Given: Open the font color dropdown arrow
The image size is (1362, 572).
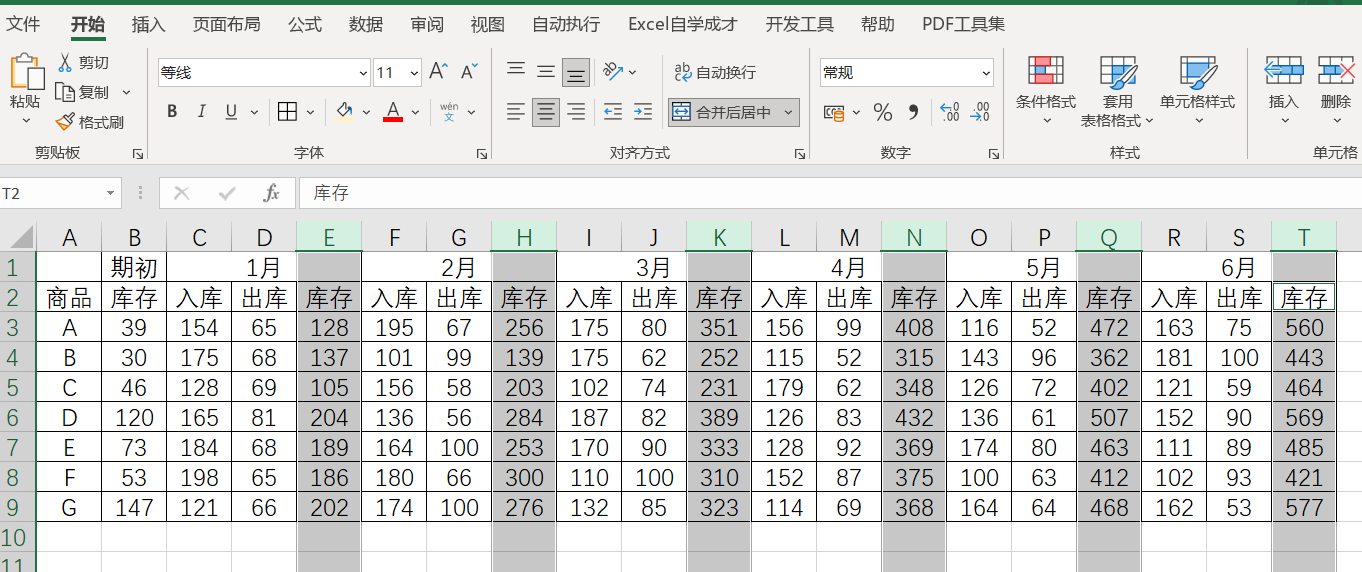Looking at the screenshot, I should 414,112.
